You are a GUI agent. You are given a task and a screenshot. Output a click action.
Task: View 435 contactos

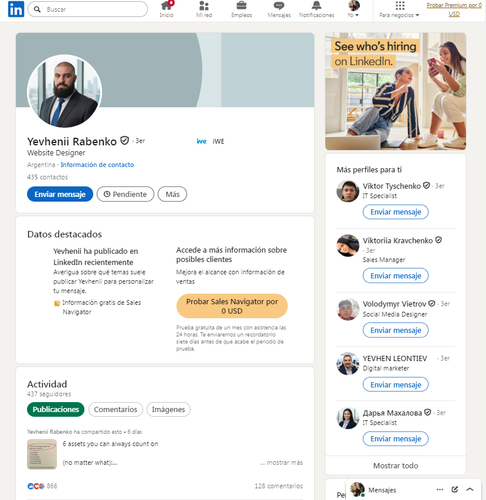[47, 177]
